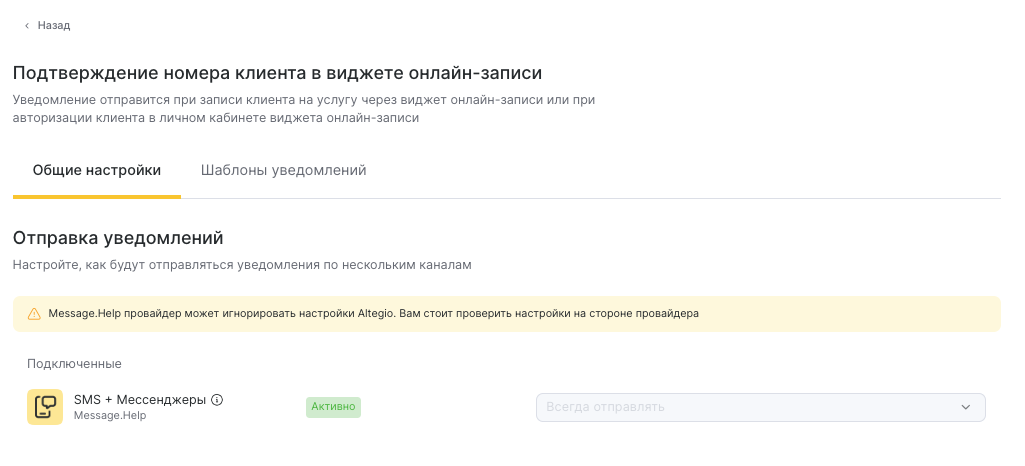This screenshot has width=1025, height=466.
Task: Click the yellow SMS messengers channel icon
Action: [45, 407]
